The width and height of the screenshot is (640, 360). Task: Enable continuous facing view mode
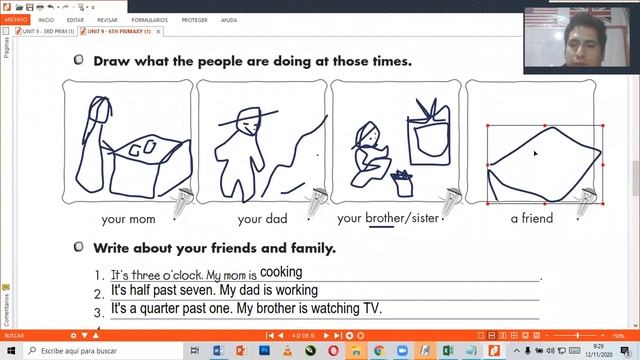(x=514, y=336)
